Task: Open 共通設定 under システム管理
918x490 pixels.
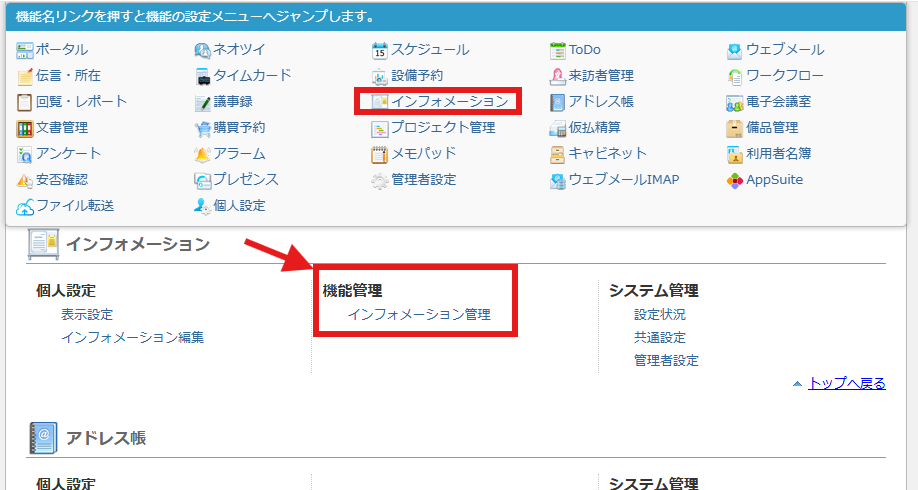Action: click(660, 337)
